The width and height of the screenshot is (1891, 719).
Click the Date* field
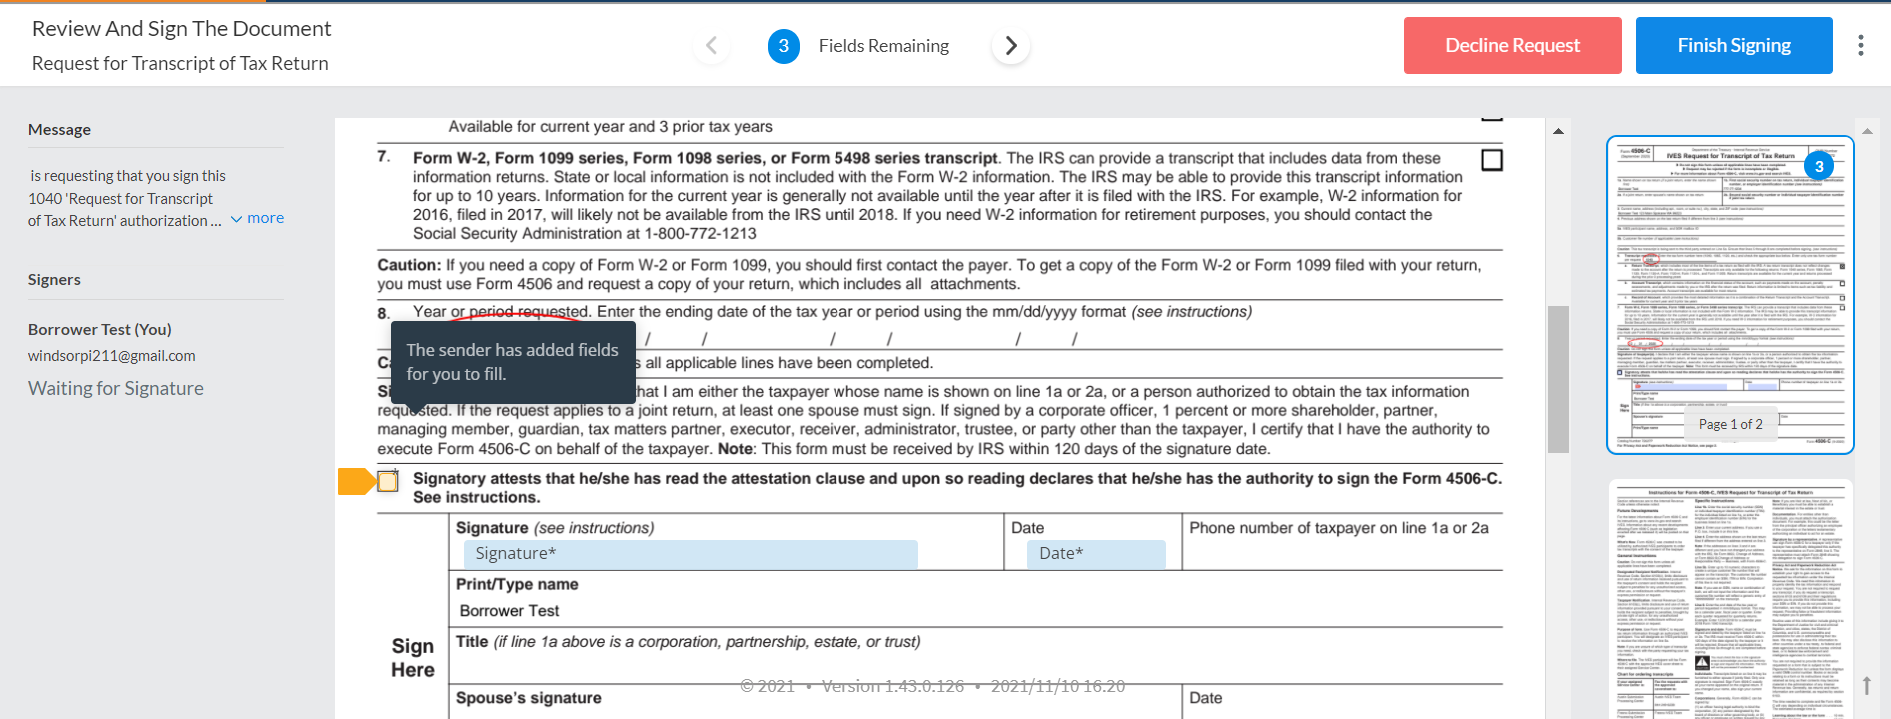click(1096, 554)
